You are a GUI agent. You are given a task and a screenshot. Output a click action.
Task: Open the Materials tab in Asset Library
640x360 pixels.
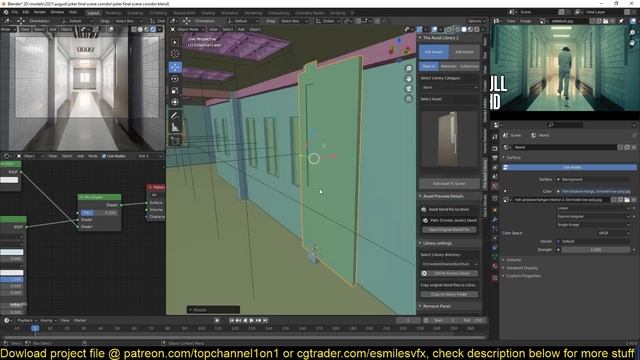tap(449, 66)
